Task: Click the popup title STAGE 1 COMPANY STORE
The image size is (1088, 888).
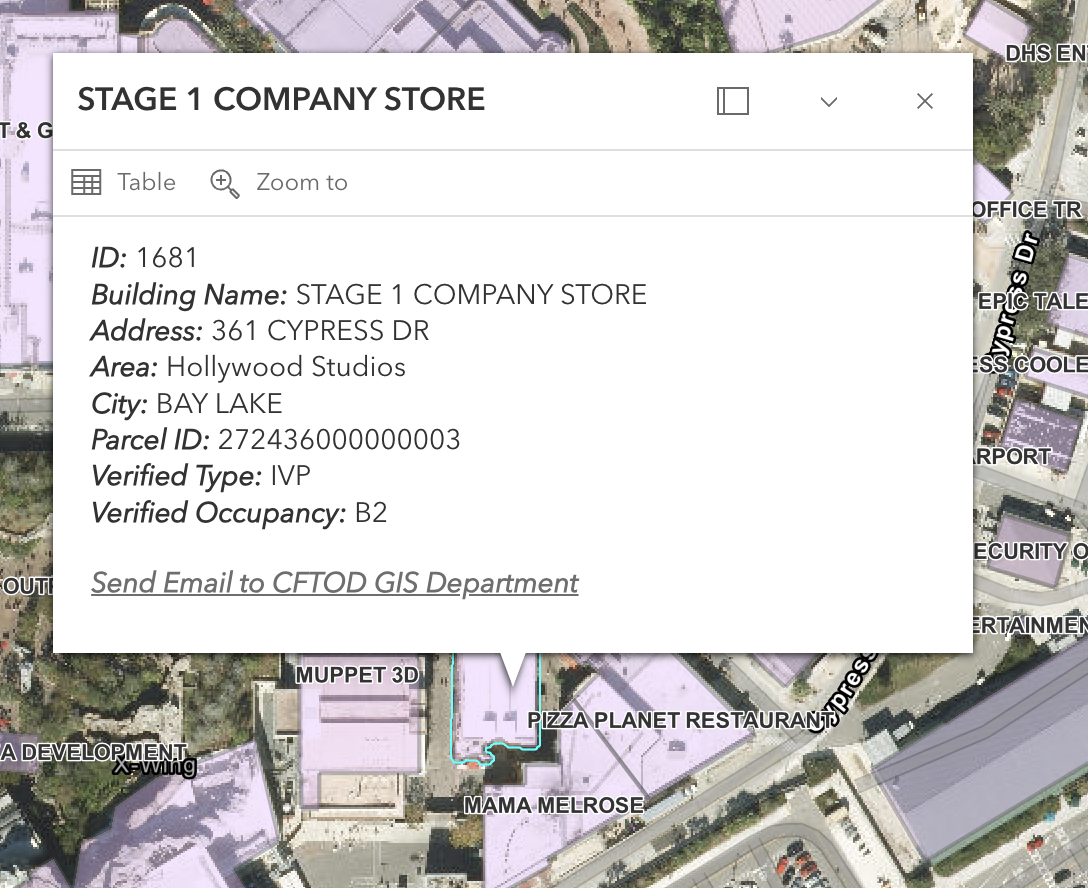Action: (281, 100)
